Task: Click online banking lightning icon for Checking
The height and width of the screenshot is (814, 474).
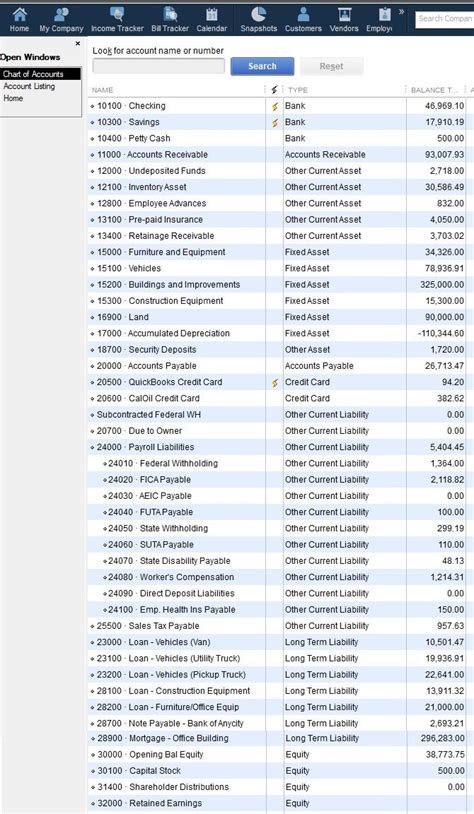Action: point(275,106)
